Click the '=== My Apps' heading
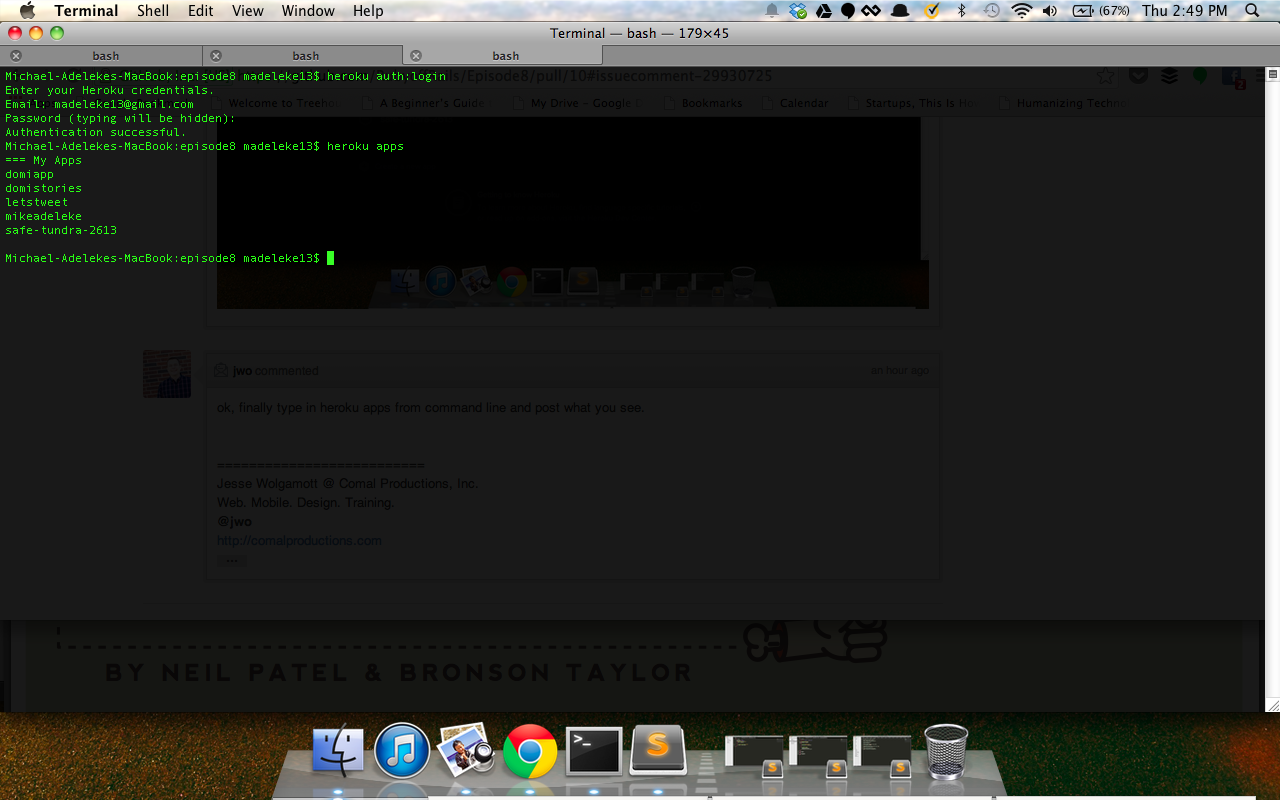The image size is (1280, 800). [43, 160]
